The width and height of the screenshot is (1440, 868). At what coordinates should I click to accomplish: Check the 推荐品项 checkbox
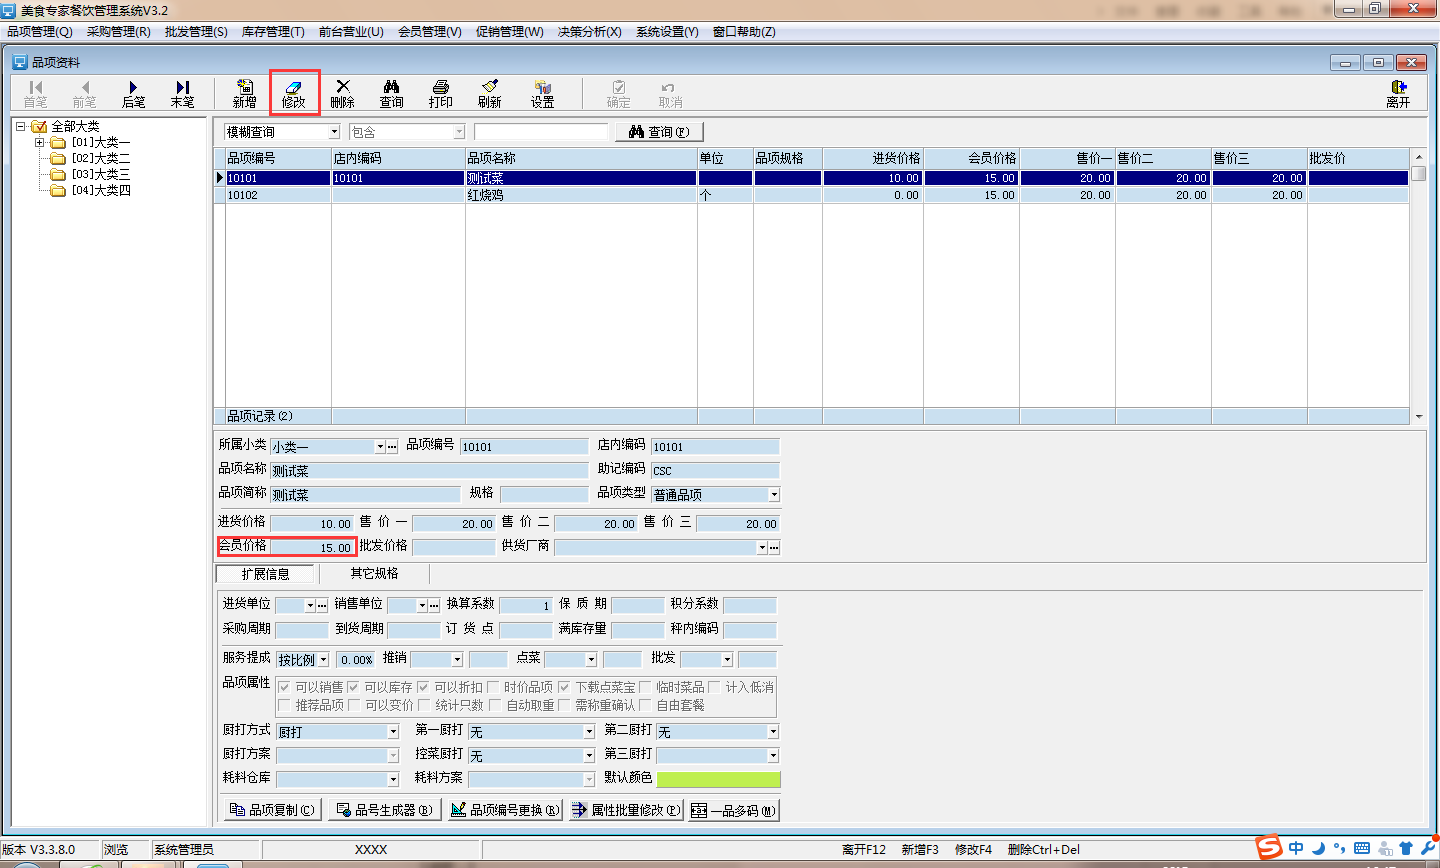click(x=285, y=705)
